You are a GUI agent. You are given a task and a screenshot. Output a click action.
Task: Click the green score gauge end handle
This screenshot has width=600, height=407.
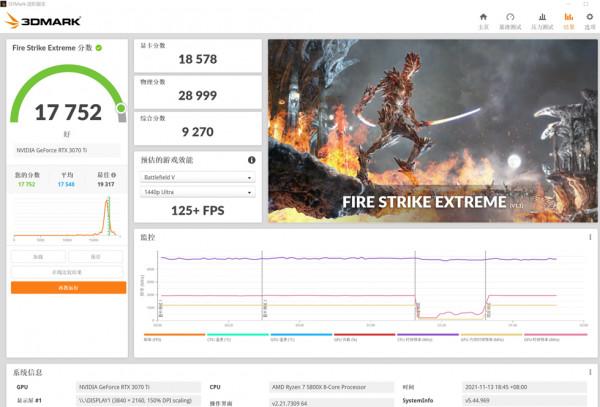(120, 107)
